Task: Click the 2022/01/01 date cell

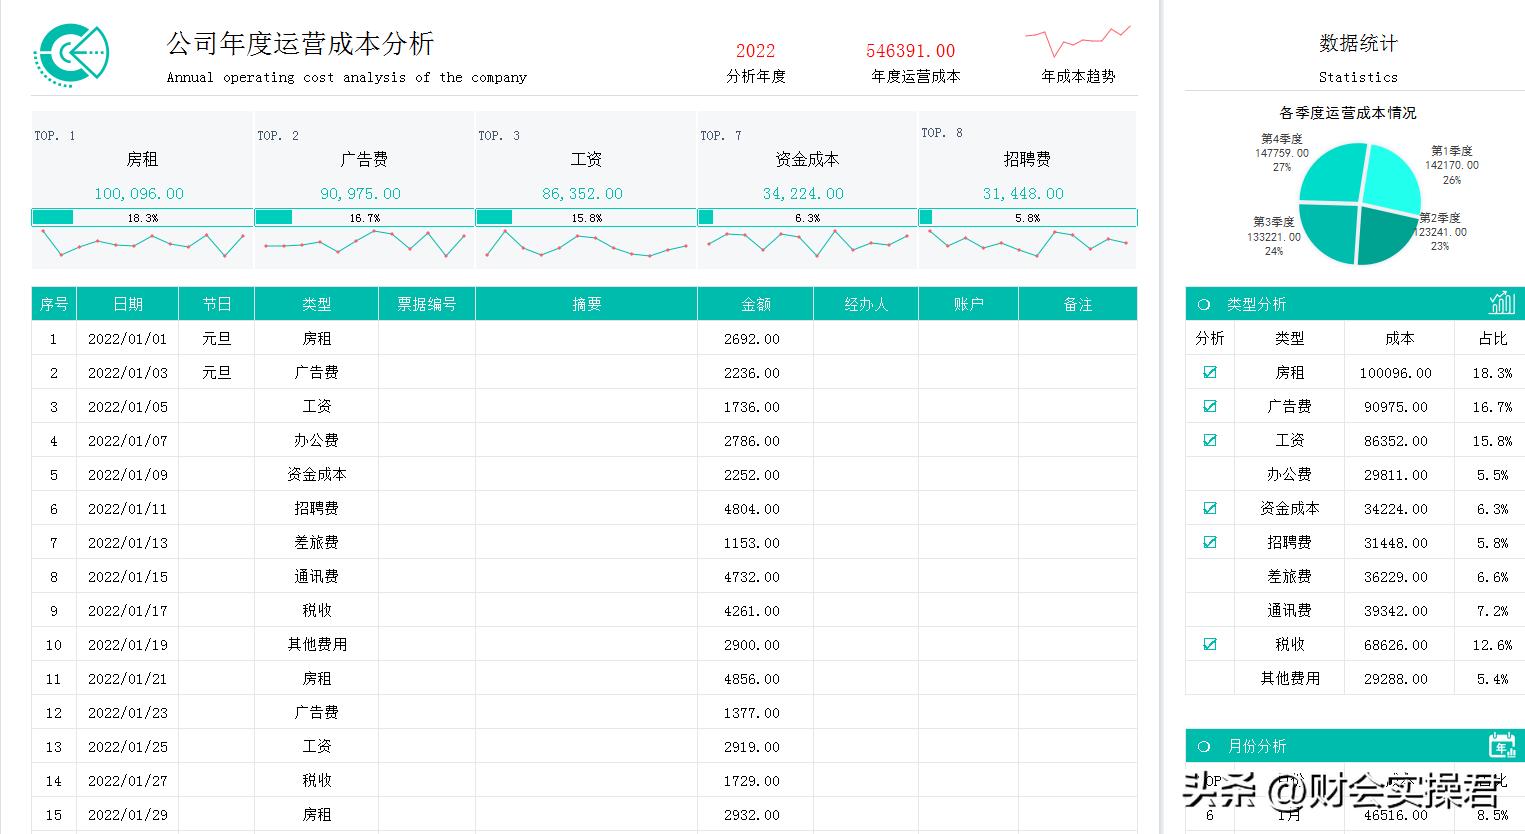Action: [x=127, y=338]
